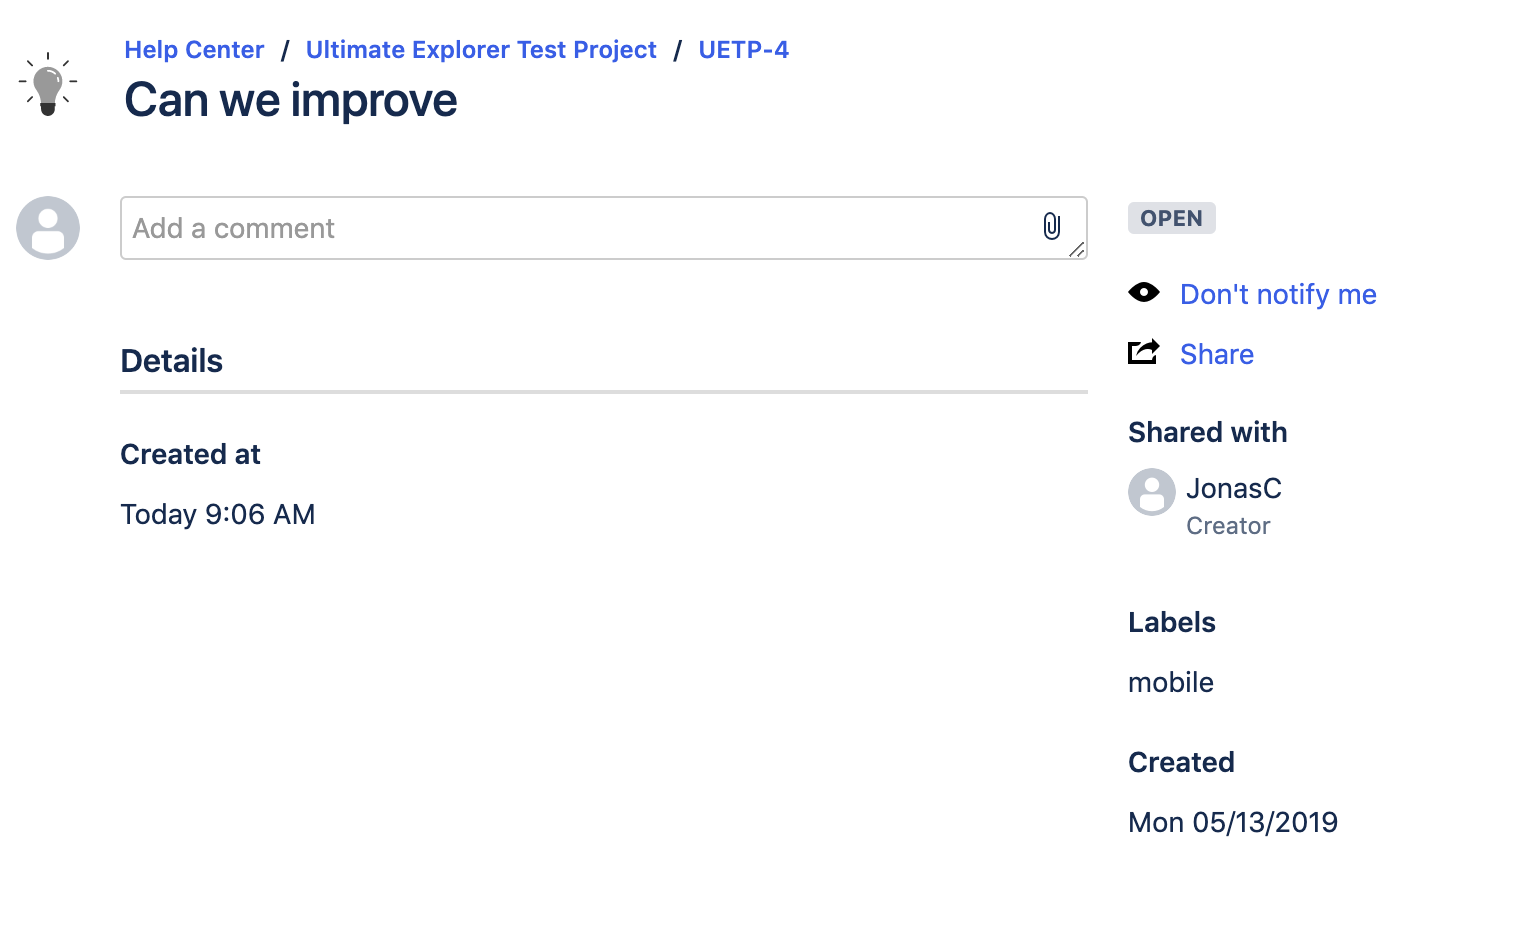Click the share arrow icon
The width and height of the screenshot is (1528, 930).
(1144, 352)
